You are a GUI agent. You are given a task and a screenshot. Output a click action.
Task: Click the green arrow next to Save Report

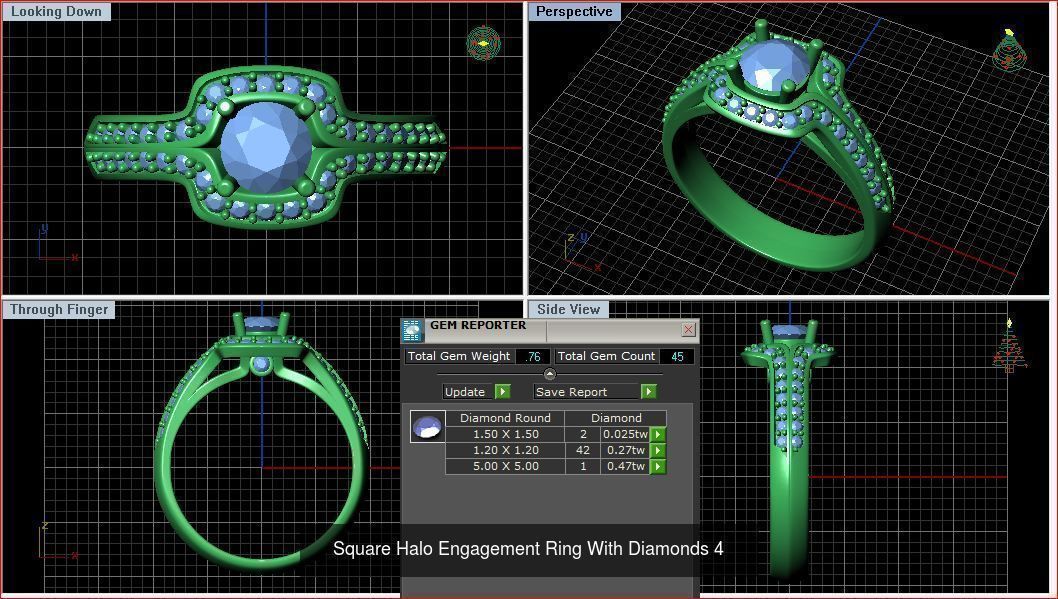pyautogui.click(x=648, y=392)
